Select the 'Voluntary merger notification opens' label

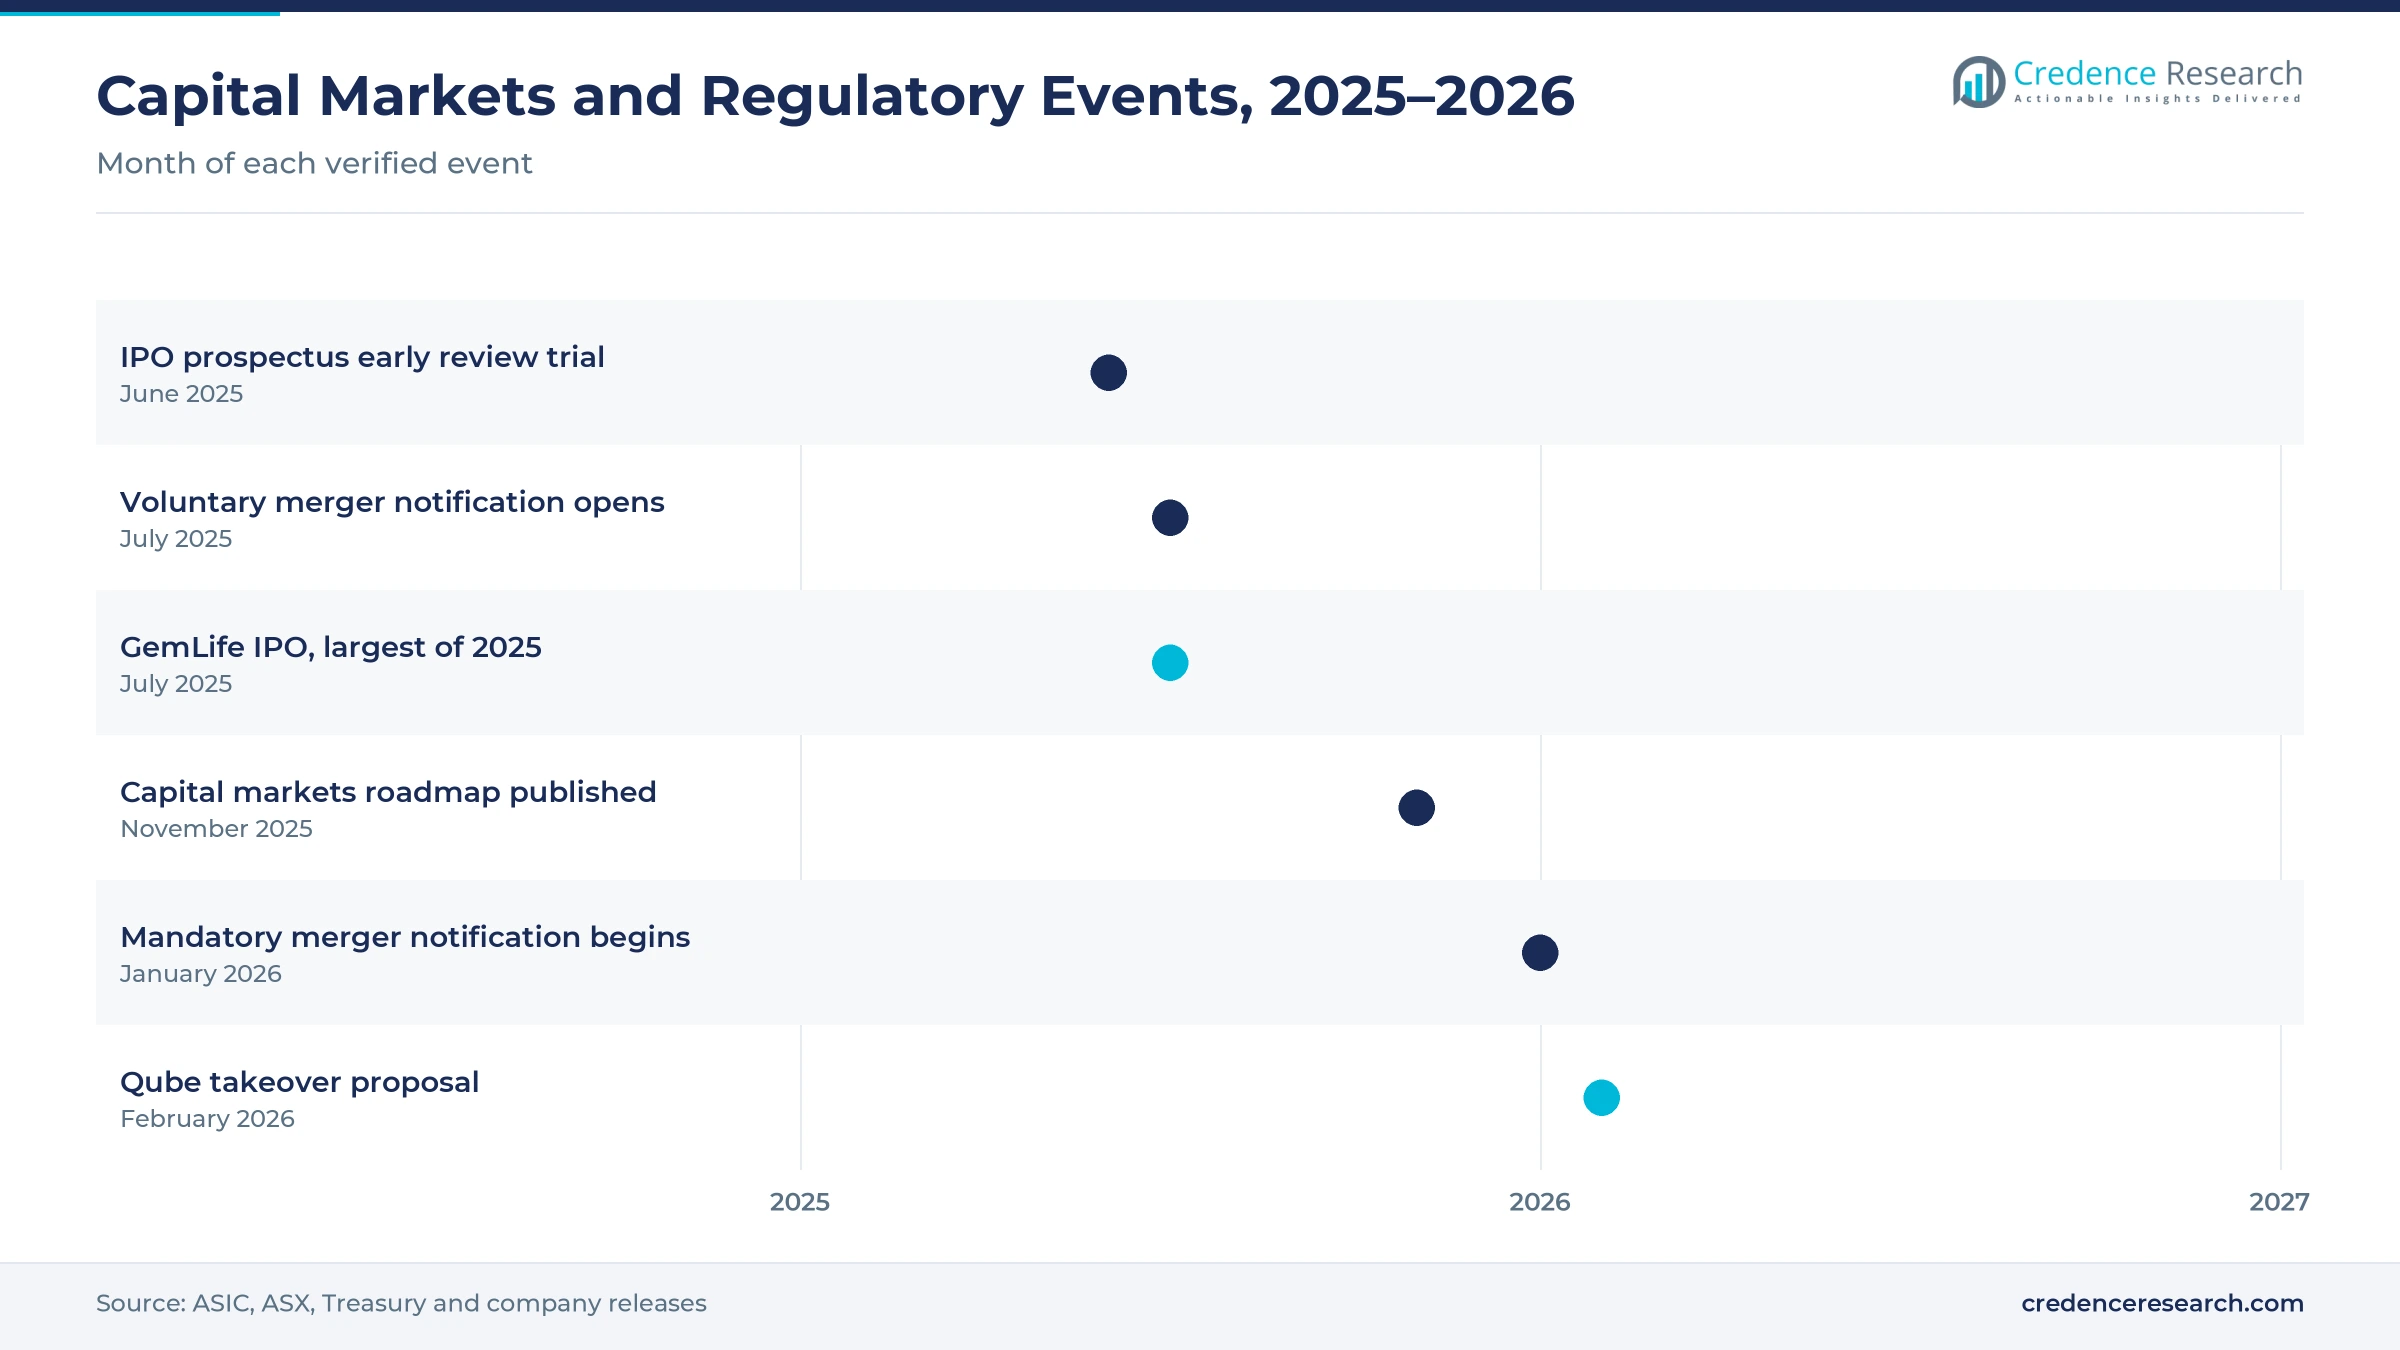392,502
